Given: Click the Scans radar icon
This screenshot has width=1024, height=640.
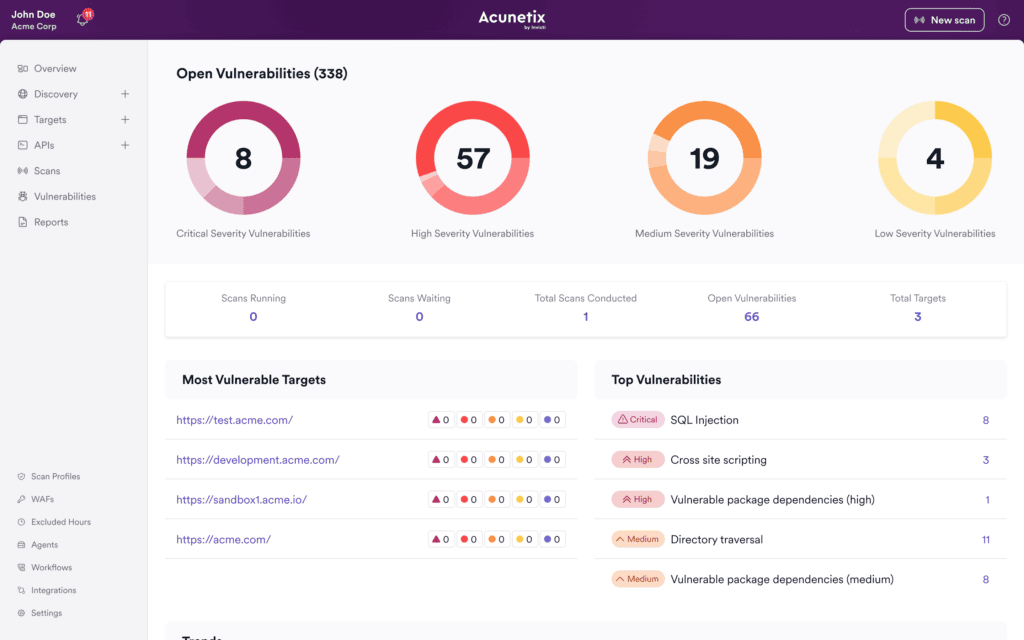Looking at the screenshot, I should 23,170.
